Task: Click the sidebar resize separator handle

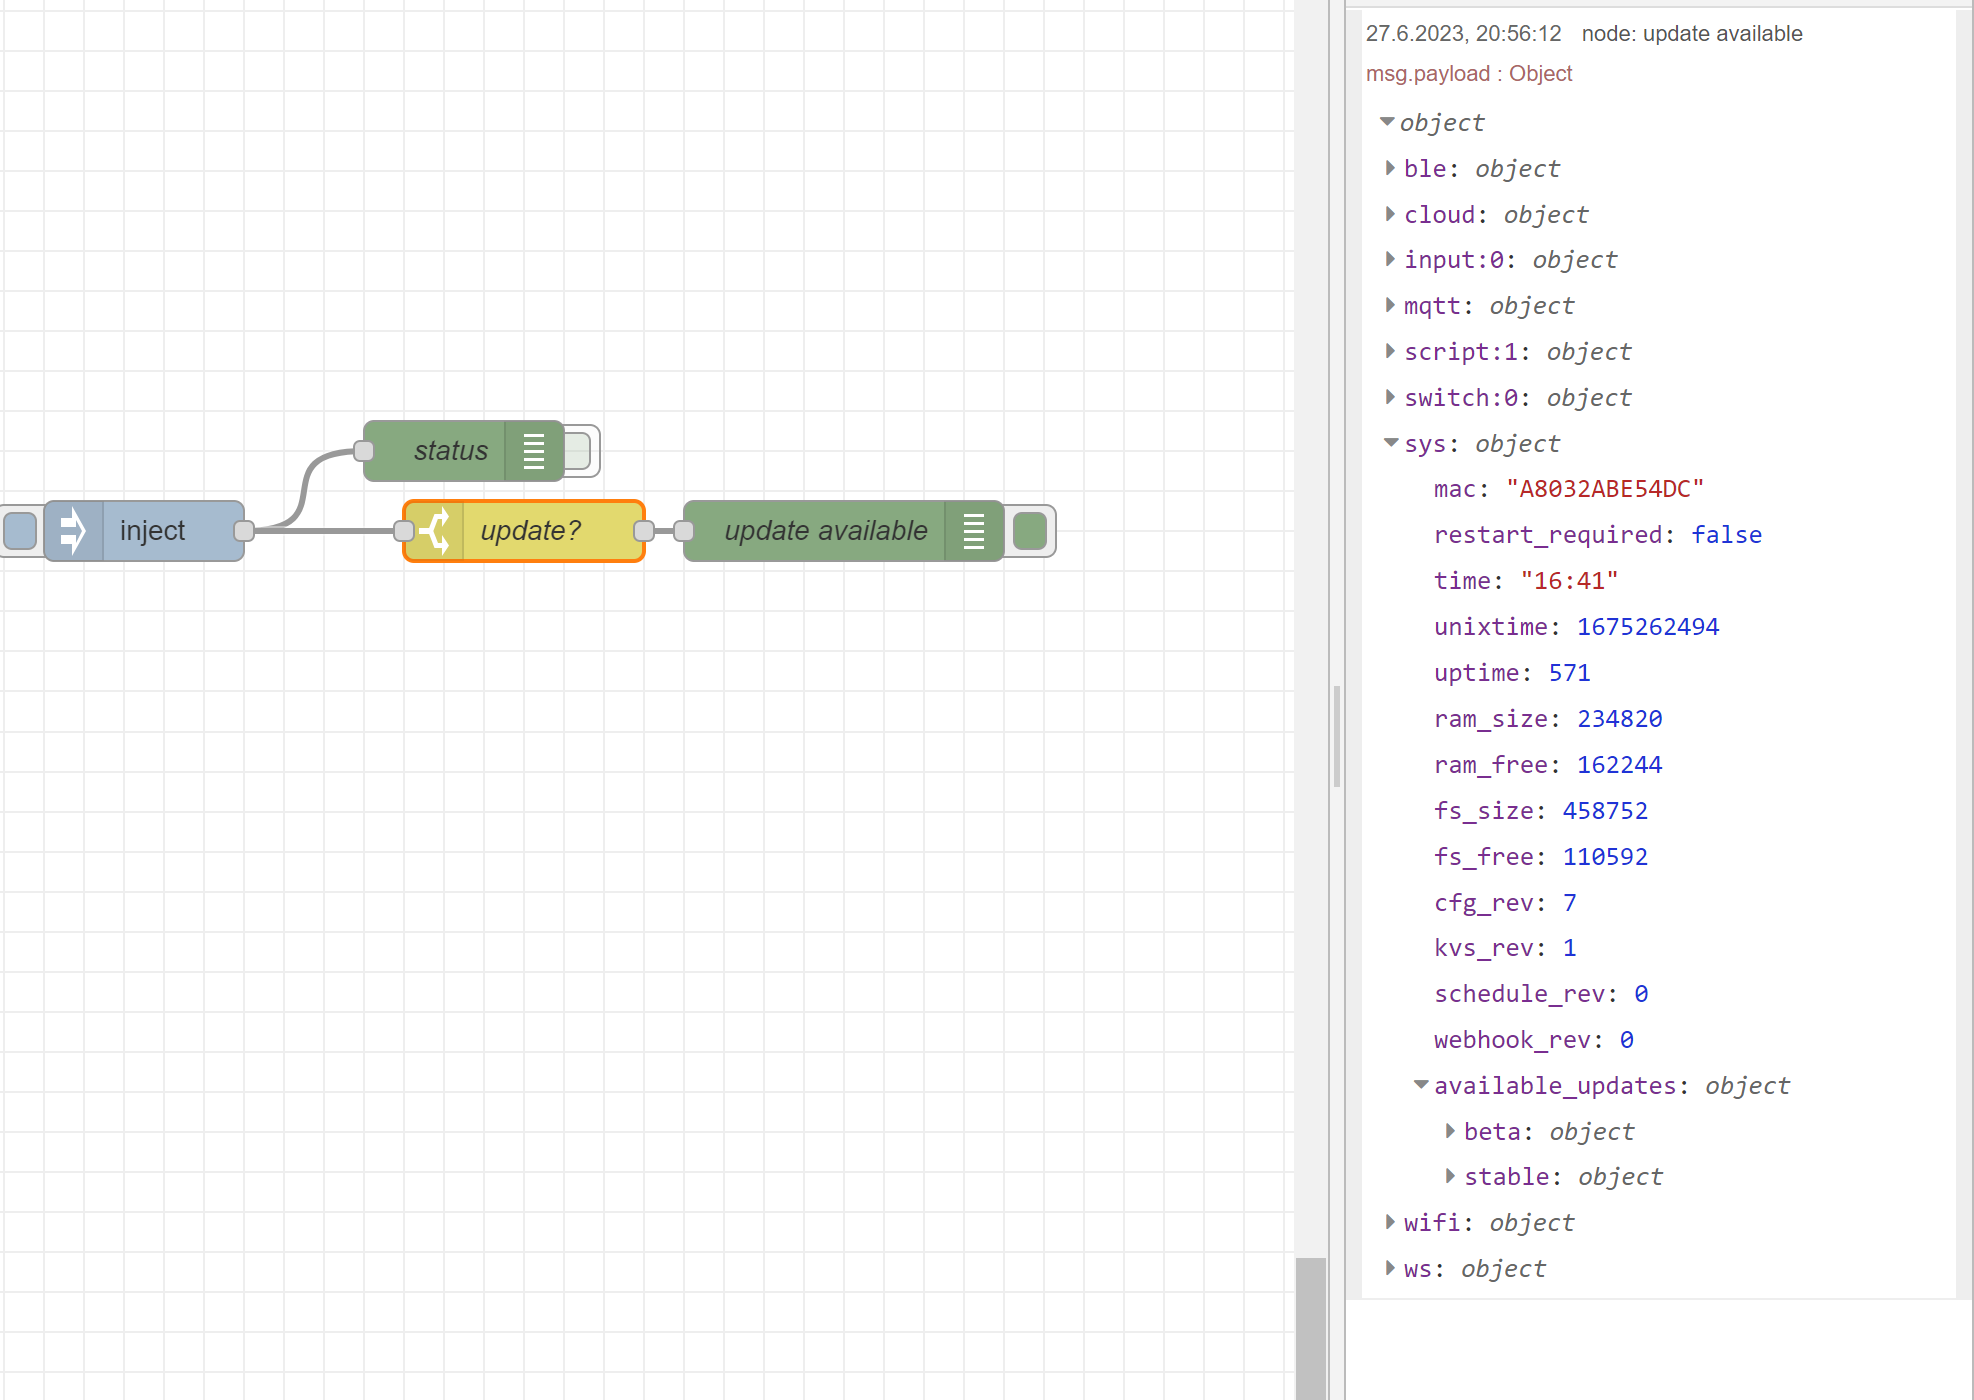Action: (1336, 737)
